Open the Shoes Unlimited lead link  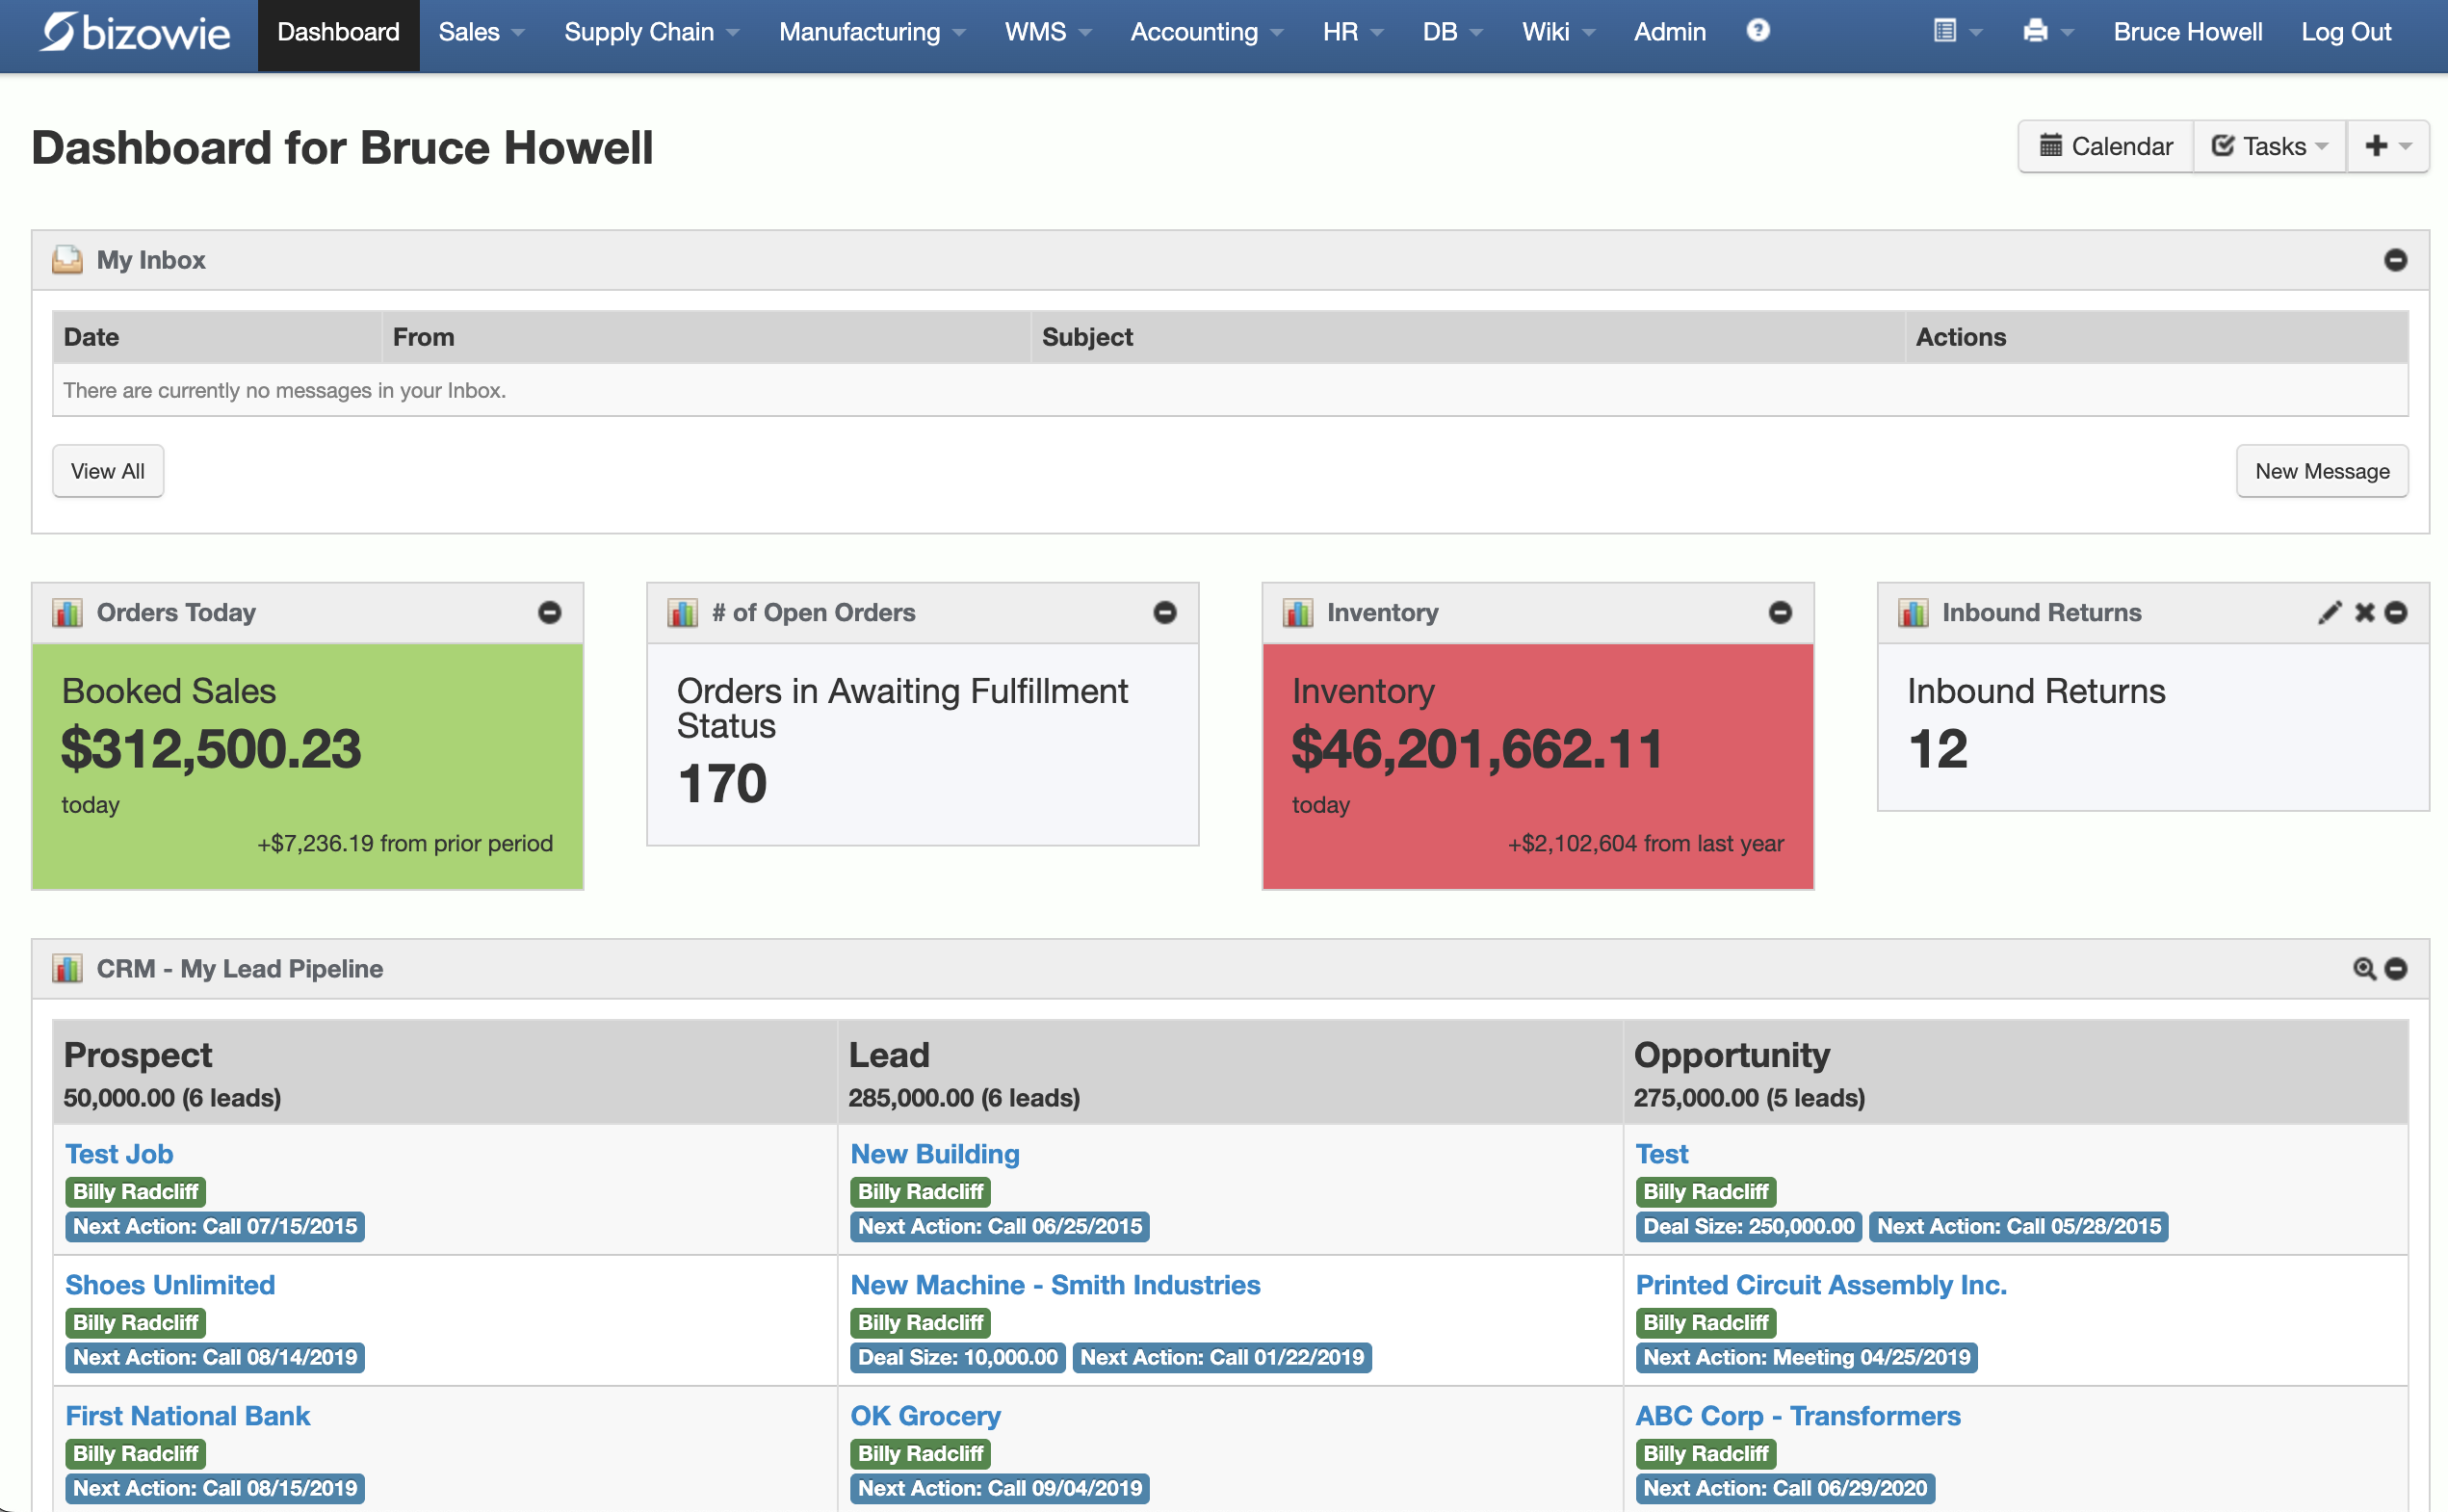pyautogui.click(x=170, y=1284)
